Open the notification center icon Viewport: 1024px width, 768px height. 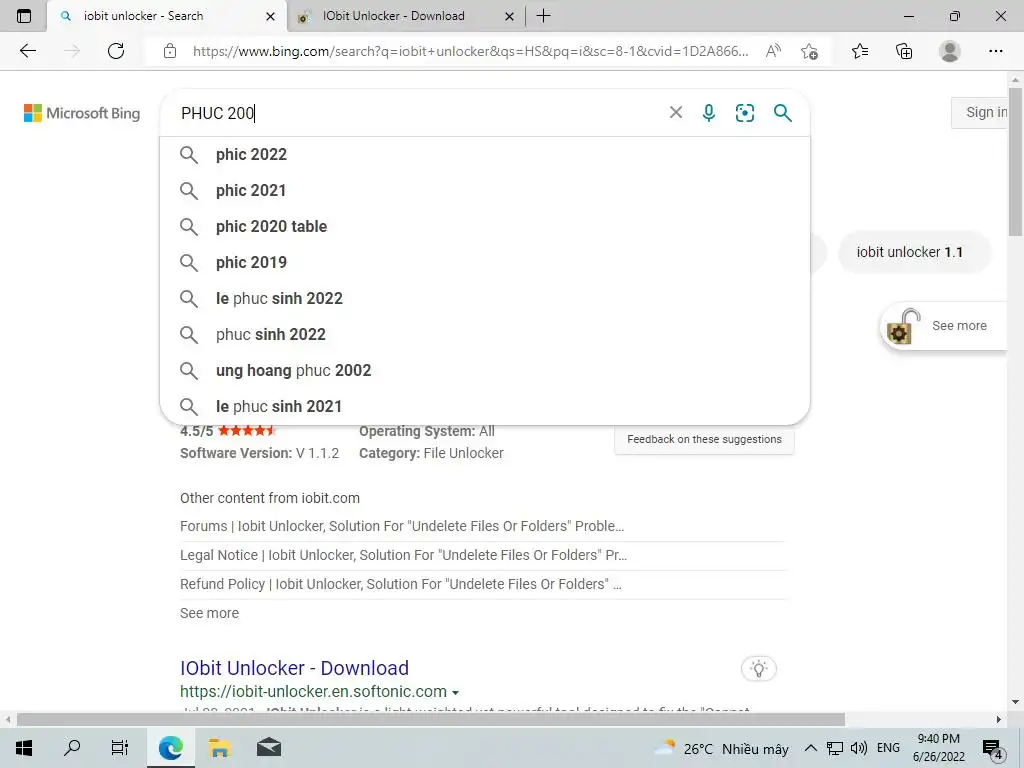[993, 749]
